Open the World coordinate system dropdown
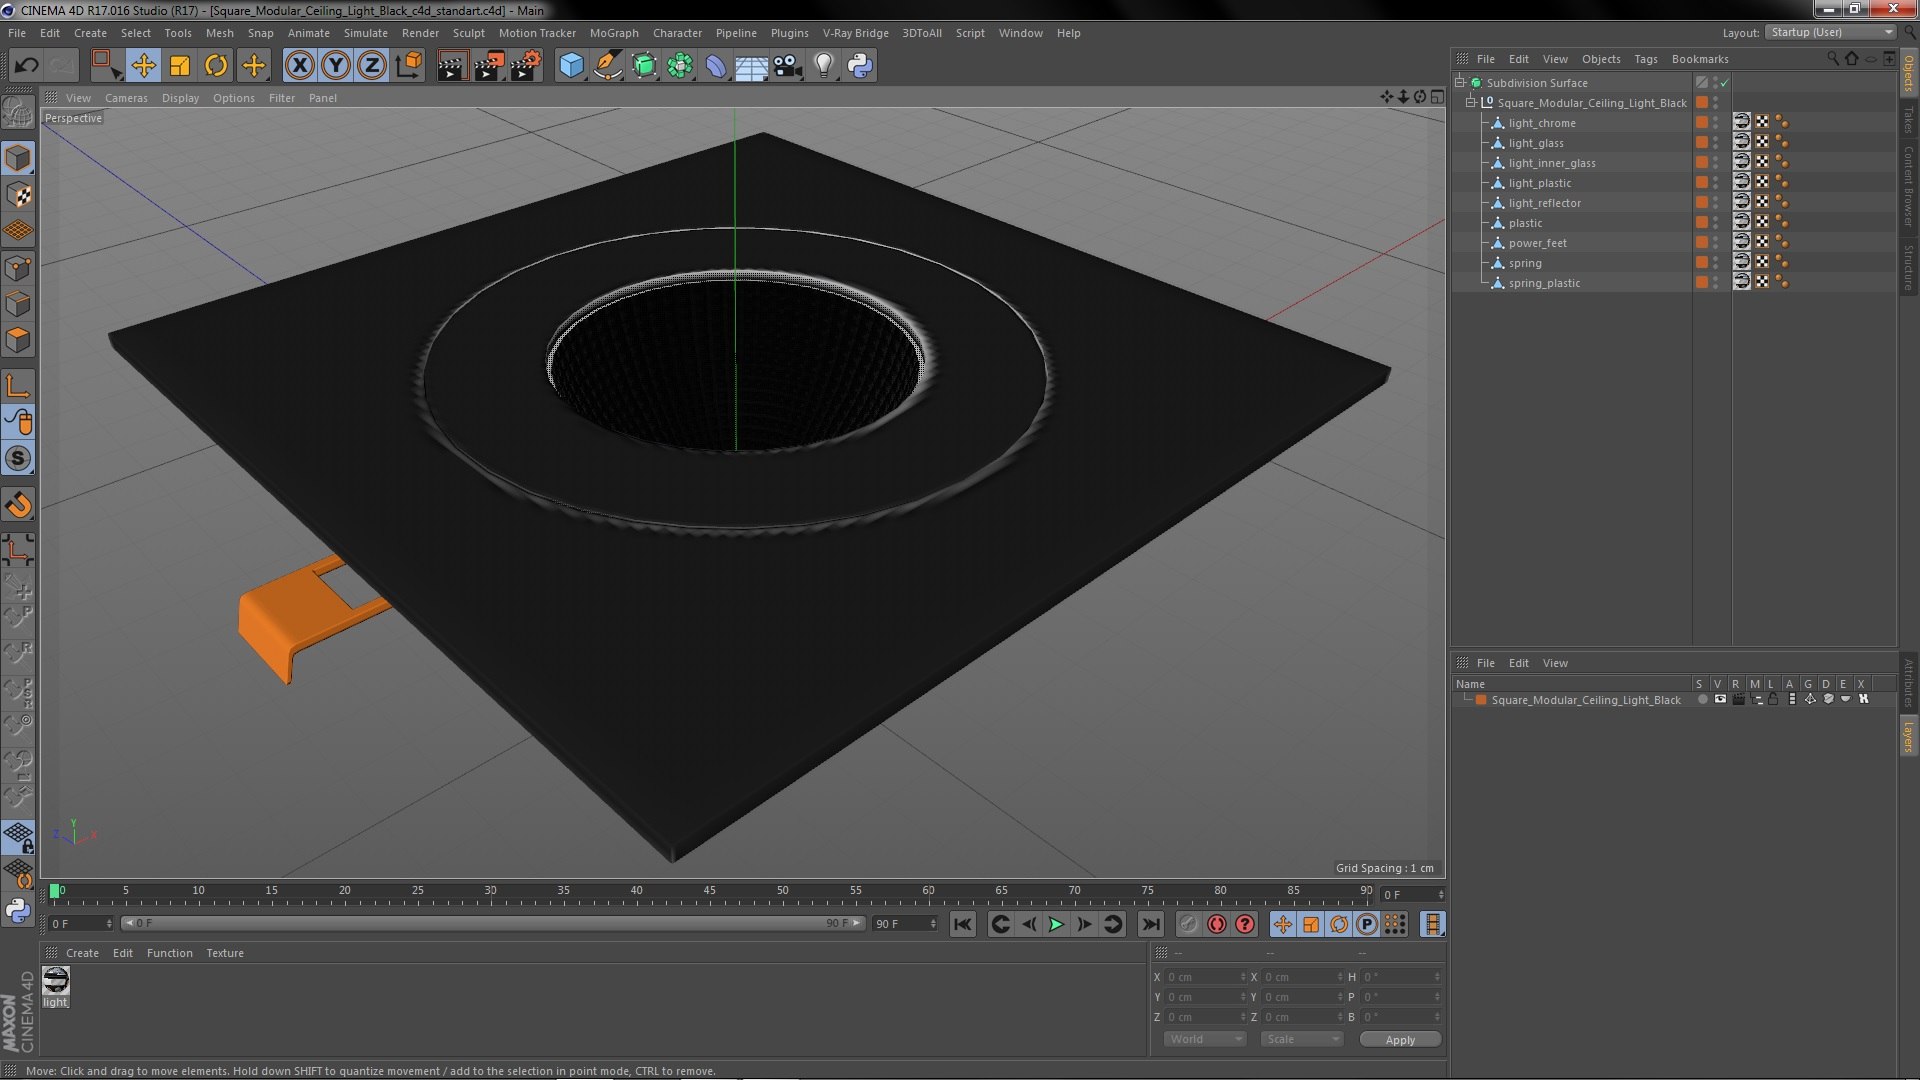Screen dimensions: 1920x1080 tap(1204, 1039)
